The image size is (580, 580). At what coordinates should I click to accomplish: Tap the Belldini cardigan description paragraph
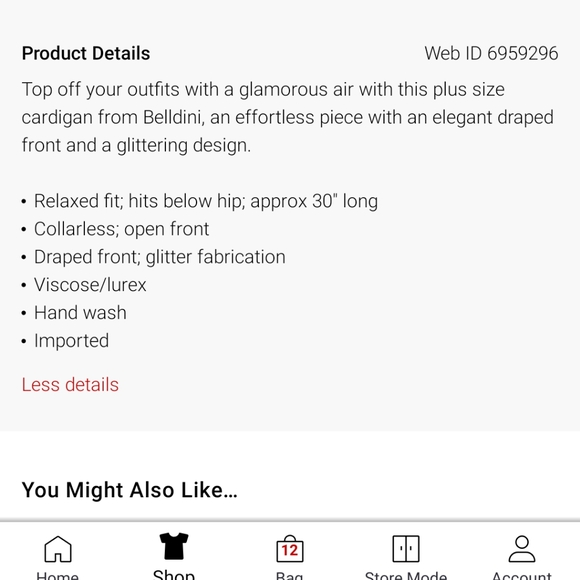pos(288,117)
